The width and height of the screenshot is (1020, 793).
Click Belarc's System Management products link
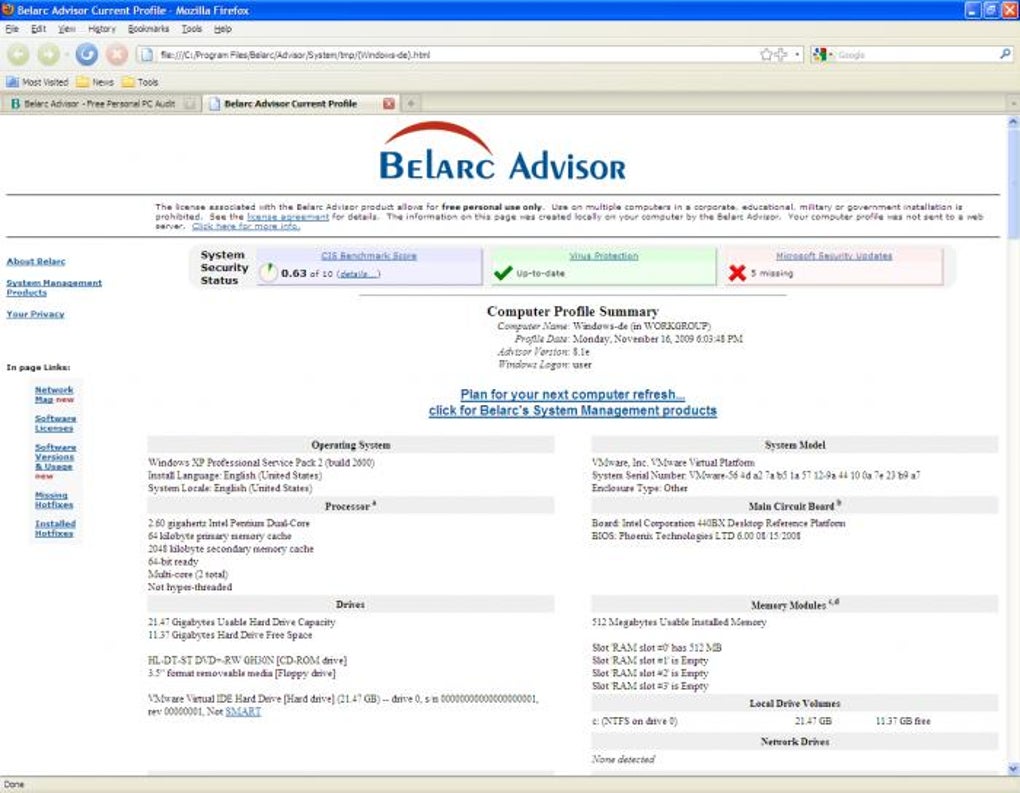click(x=572, y=411)
